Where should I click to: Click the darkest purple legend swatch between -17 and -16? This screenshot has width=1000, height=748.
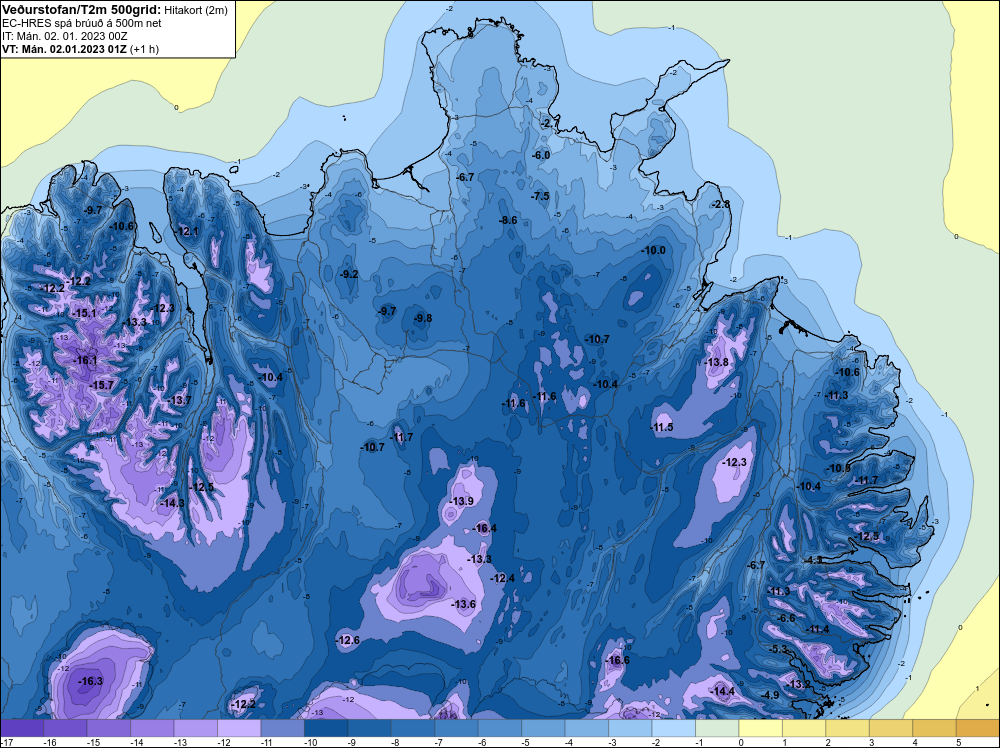22,728
